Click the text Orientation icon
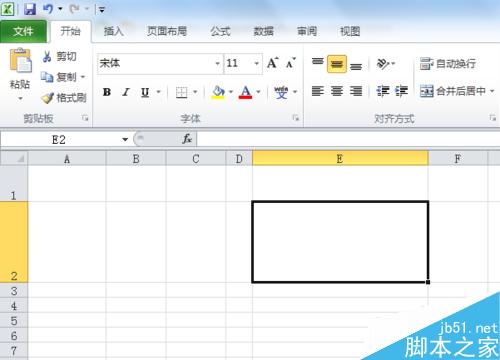500x360 pixels. 383,63
